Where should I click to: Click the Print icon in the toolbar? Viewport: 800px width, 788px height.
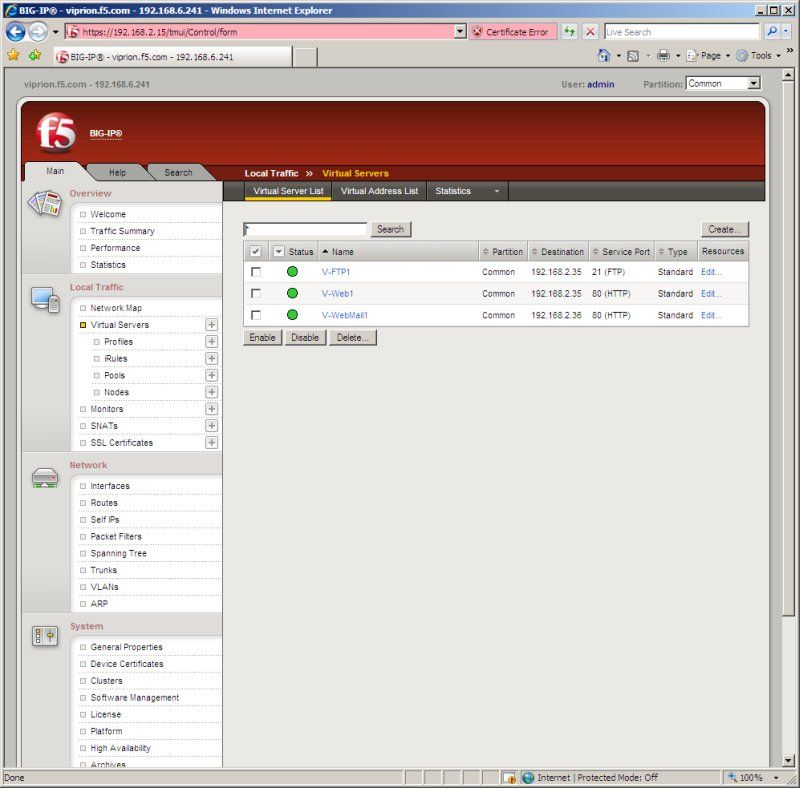(x=663, y=55)
